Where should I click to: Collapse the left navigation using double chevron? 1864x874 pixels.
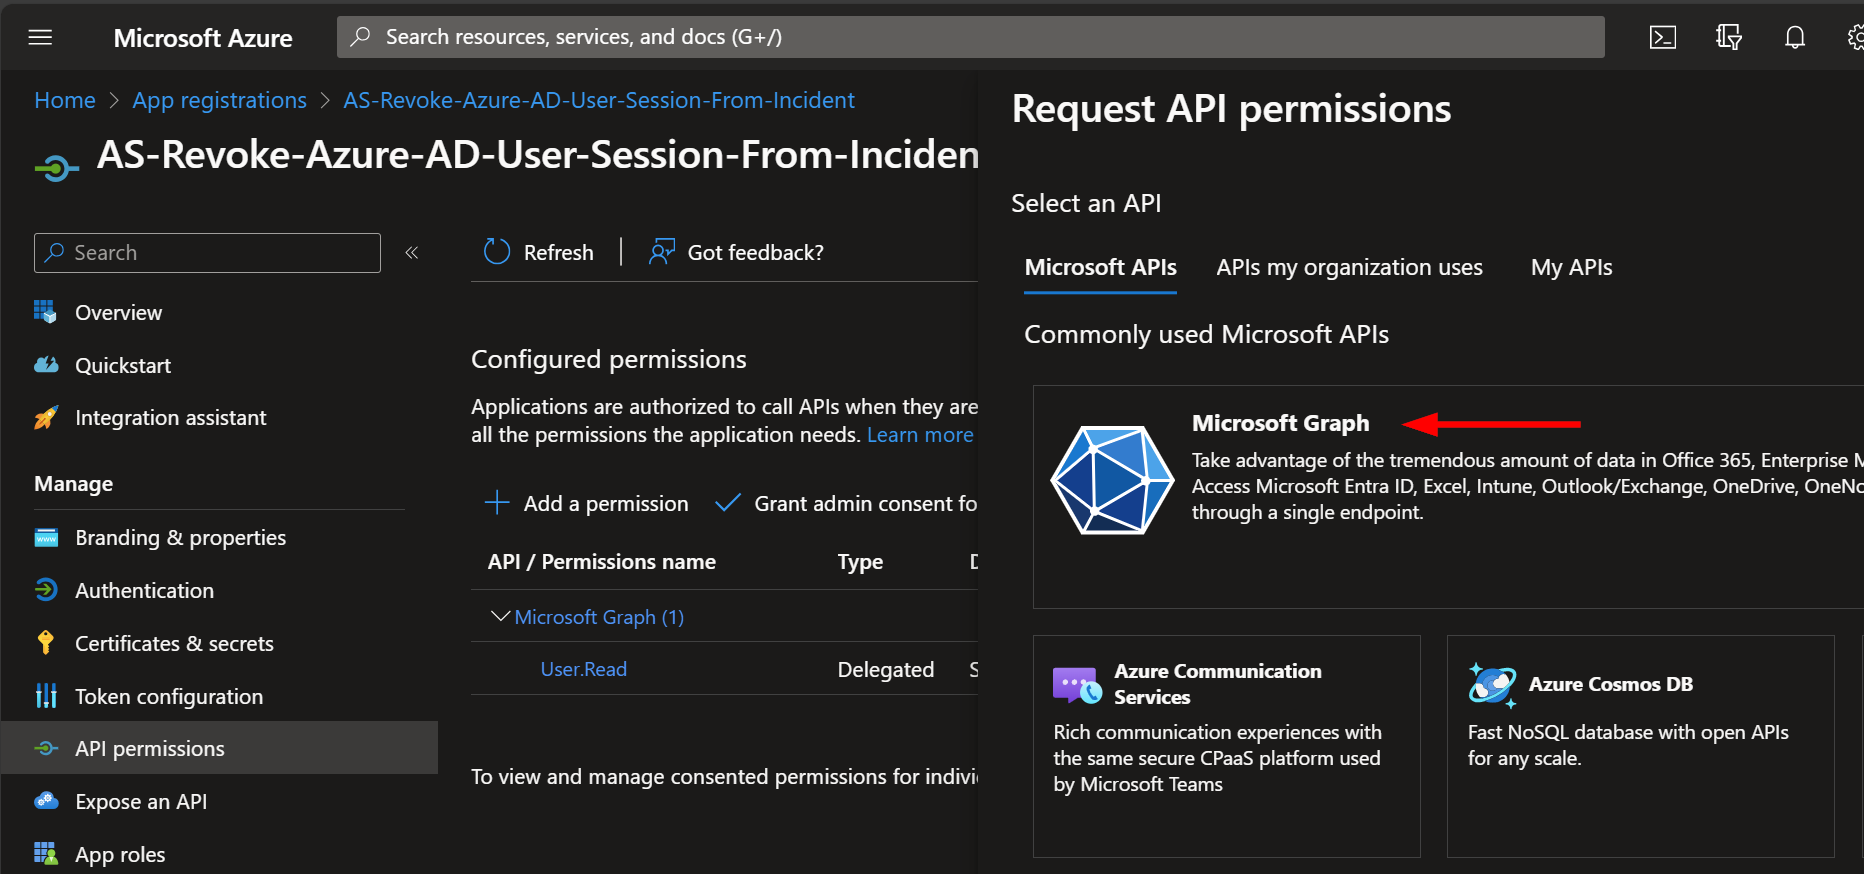tap(411, 253)
